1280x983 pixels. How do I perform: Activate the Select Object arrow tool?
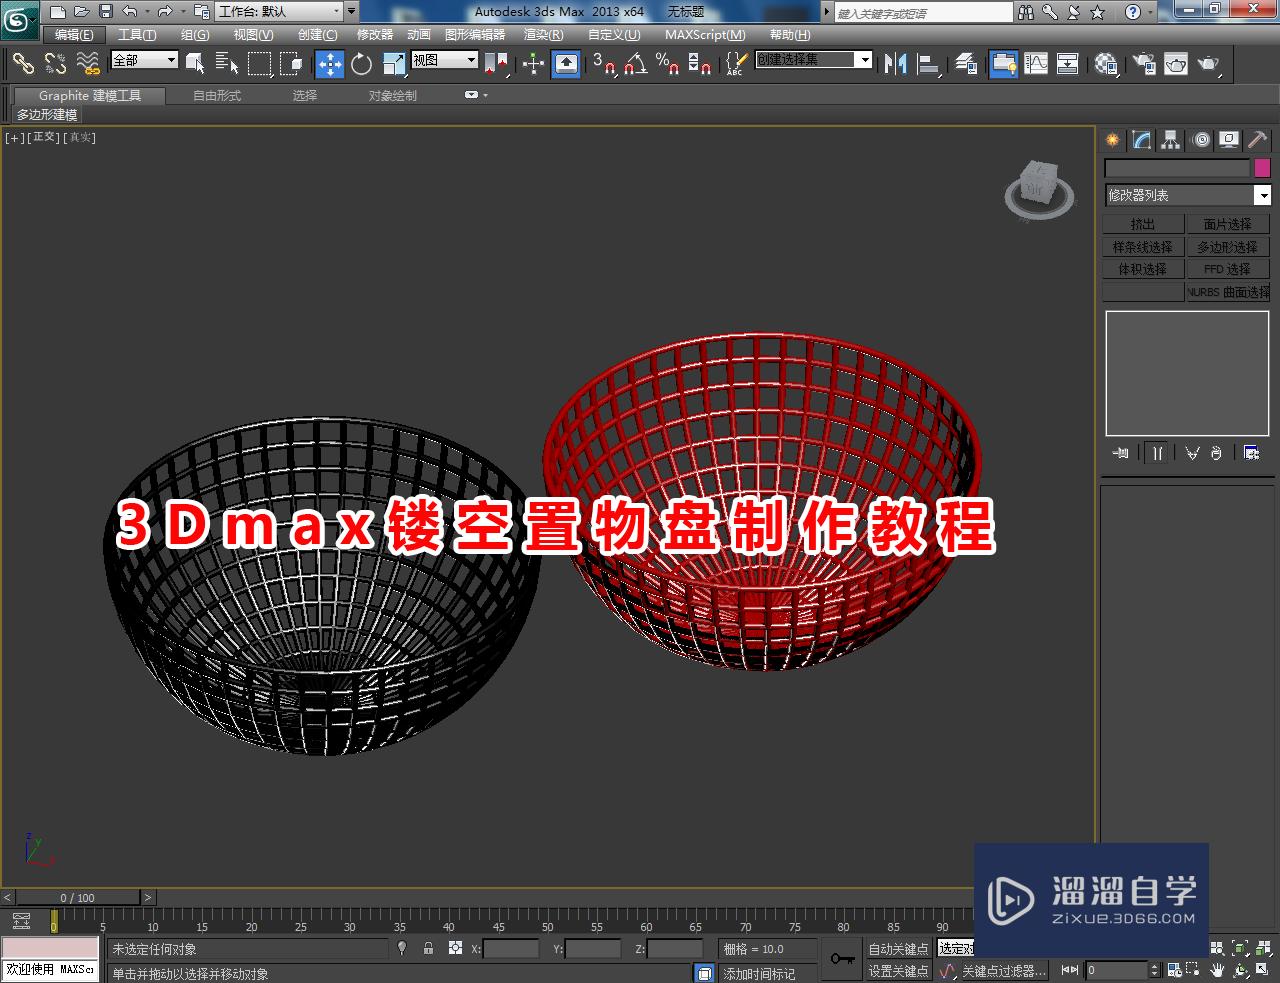[x=195, y=64]
